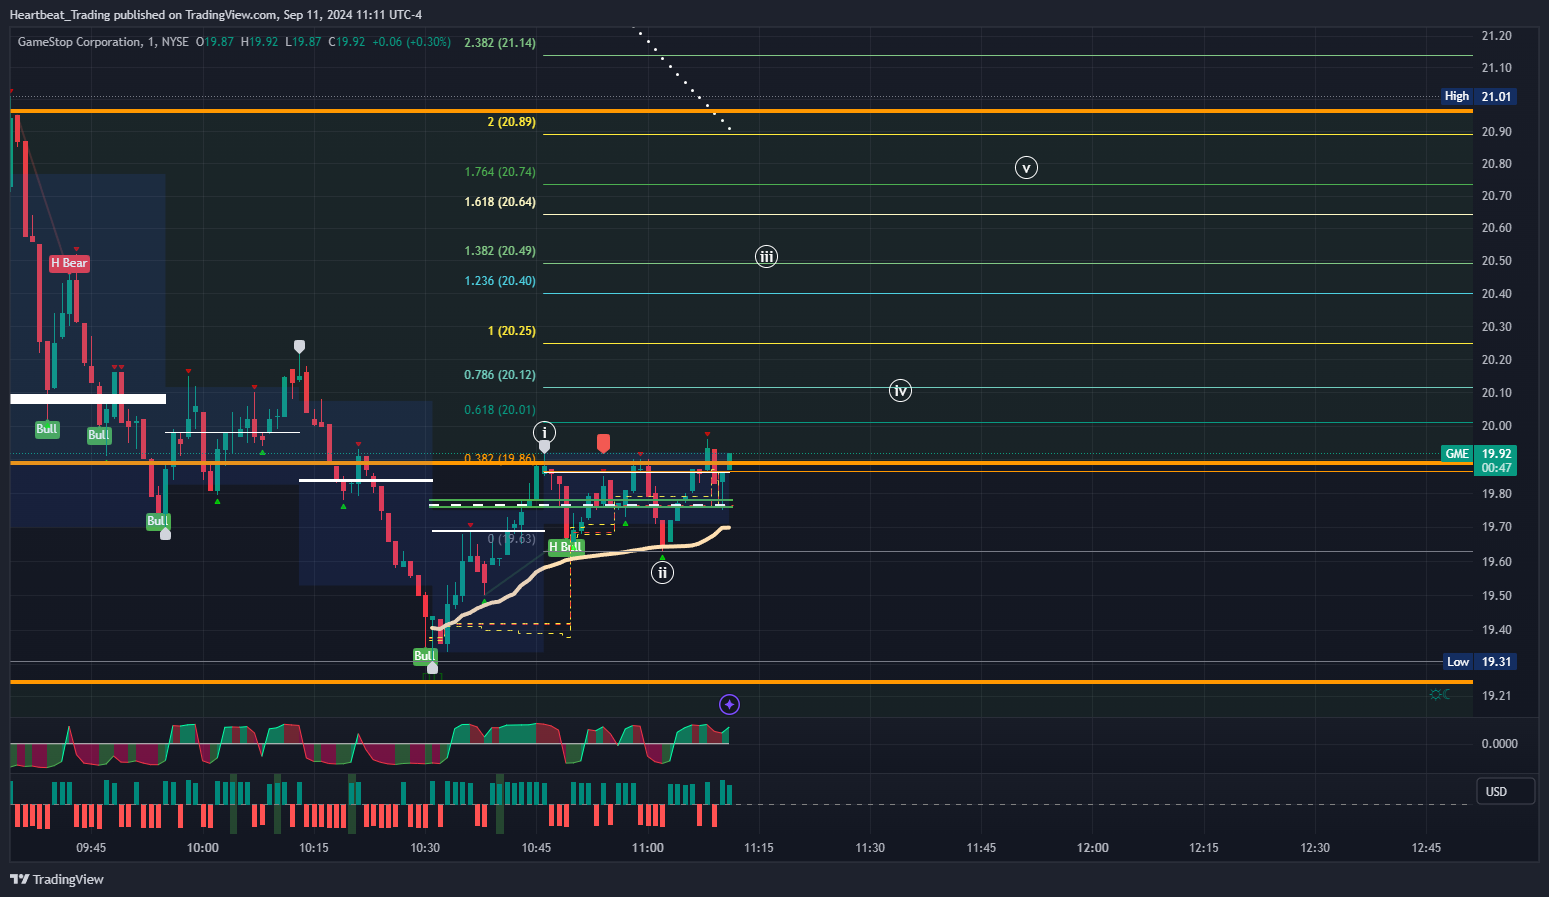Click the close value C19.92 in legend
This screenshot has width=1549, height=897.
tap(347, 42)
